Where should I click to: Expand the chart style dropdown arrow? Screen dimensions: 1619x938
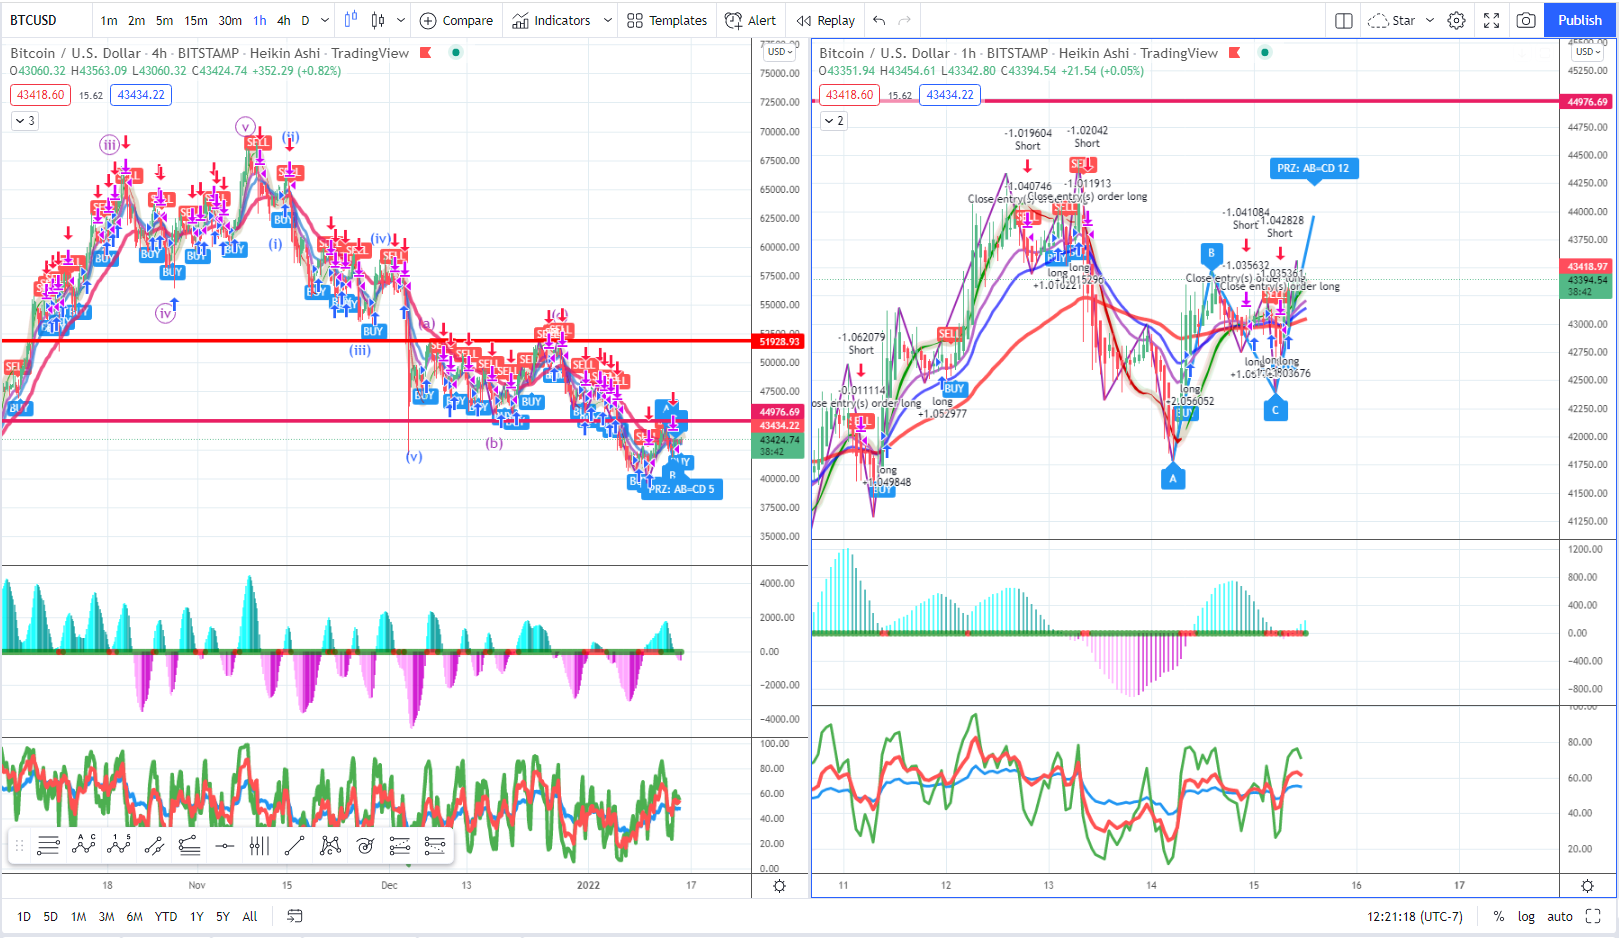click(401, 20)
